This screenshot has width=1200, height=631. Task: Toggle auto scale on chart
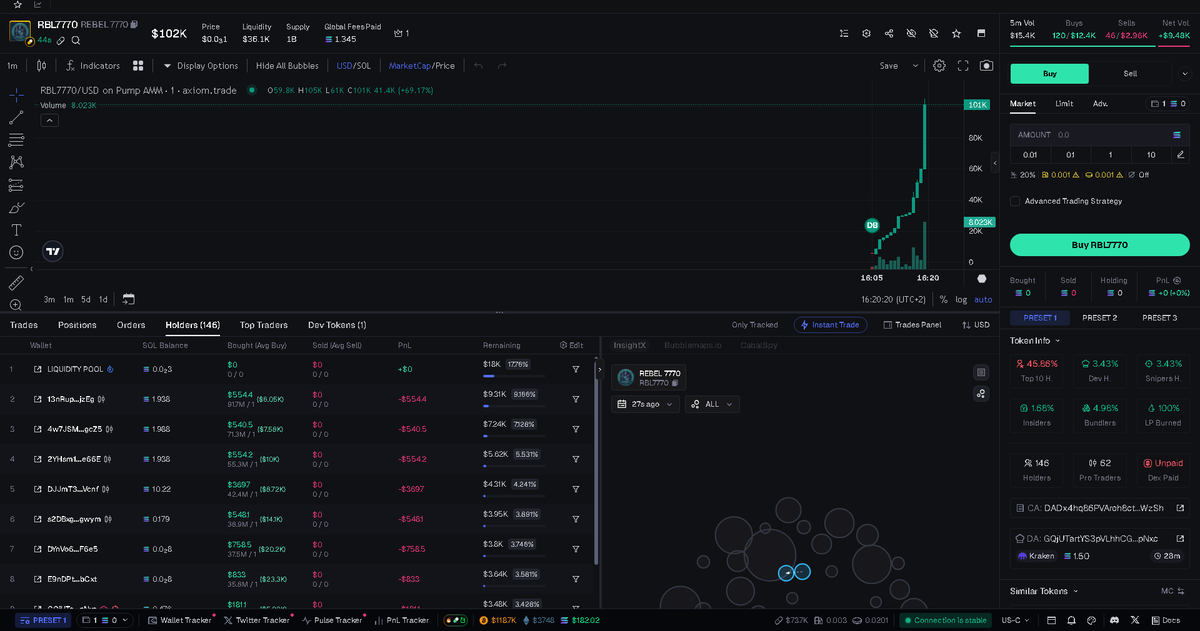tap(983, 299)
